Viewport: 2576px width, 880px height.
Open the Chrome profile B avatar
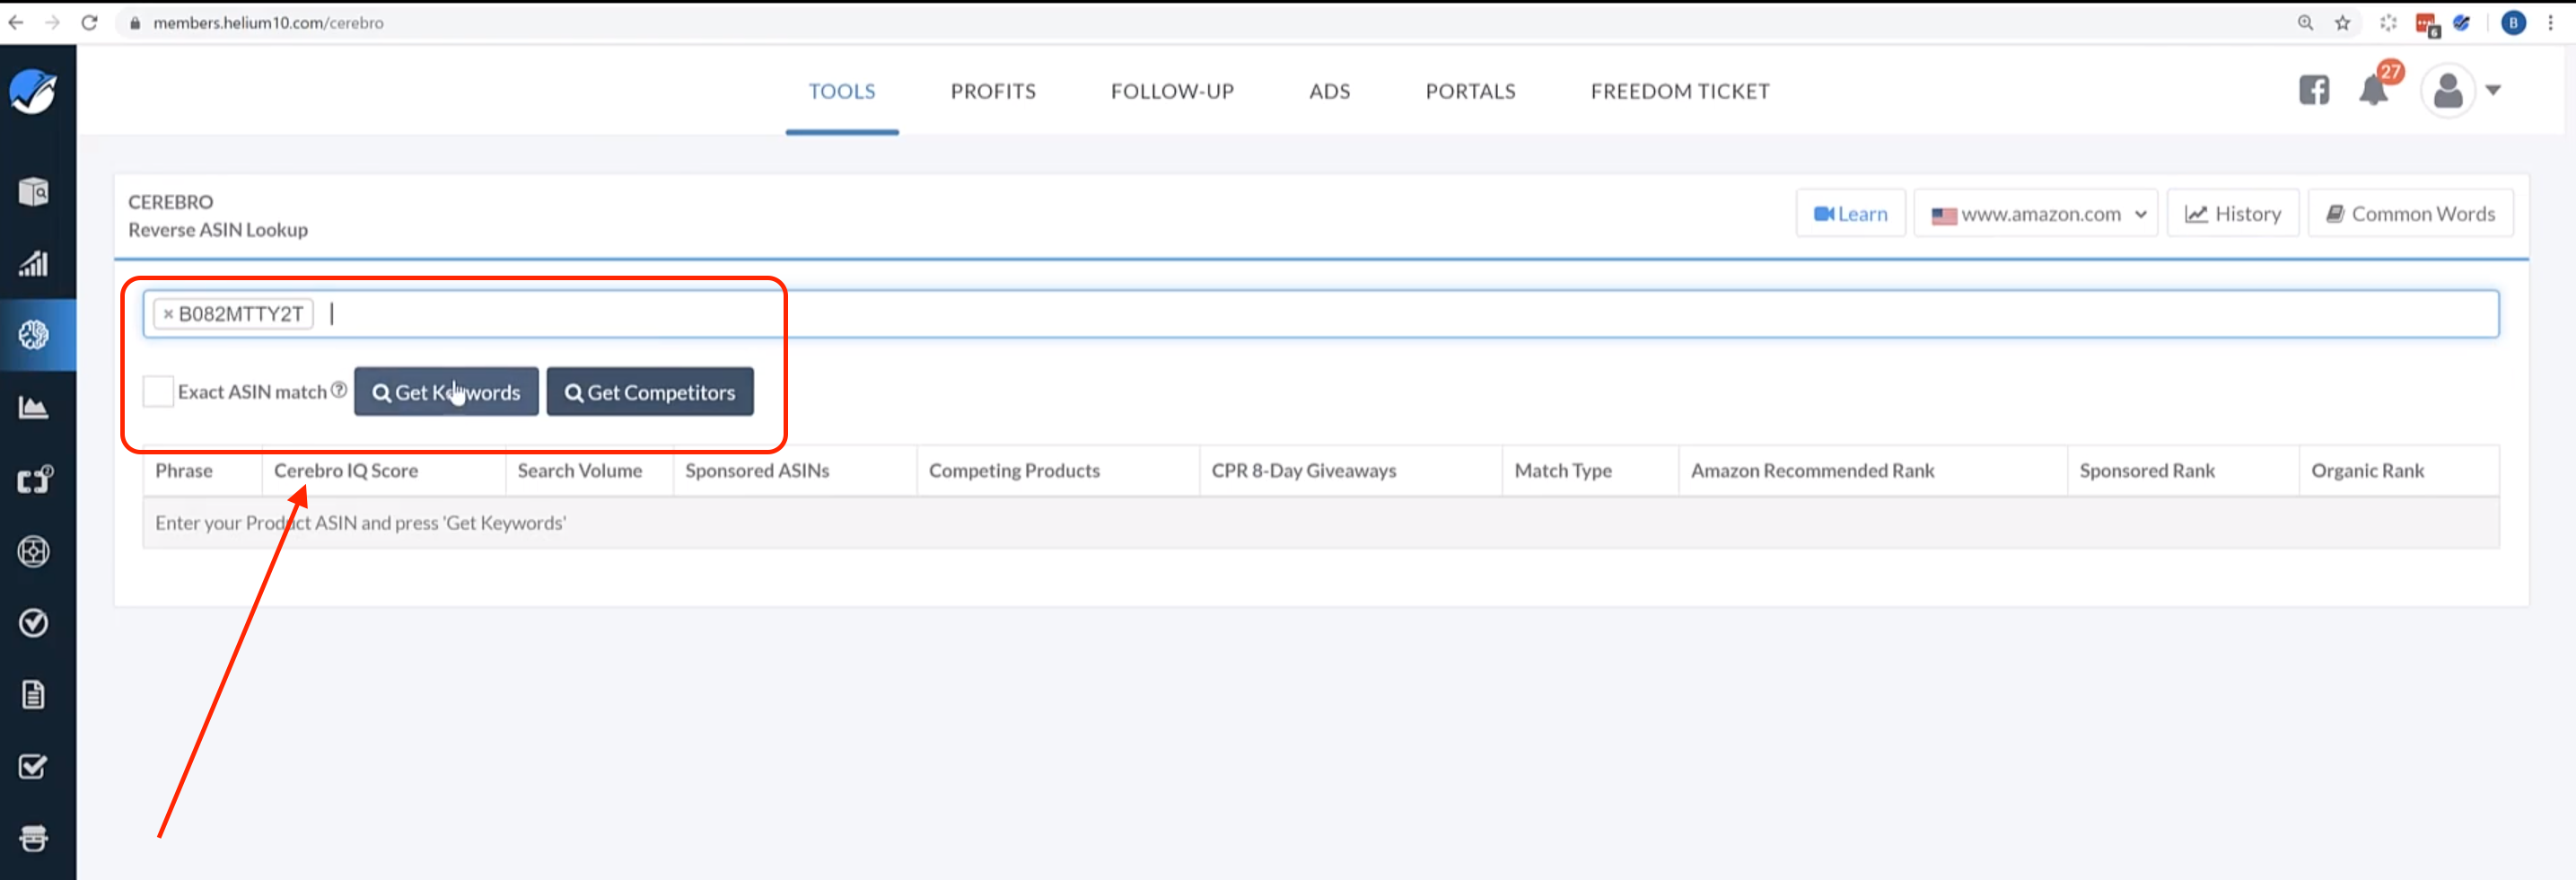click(x=2513, y=23)
